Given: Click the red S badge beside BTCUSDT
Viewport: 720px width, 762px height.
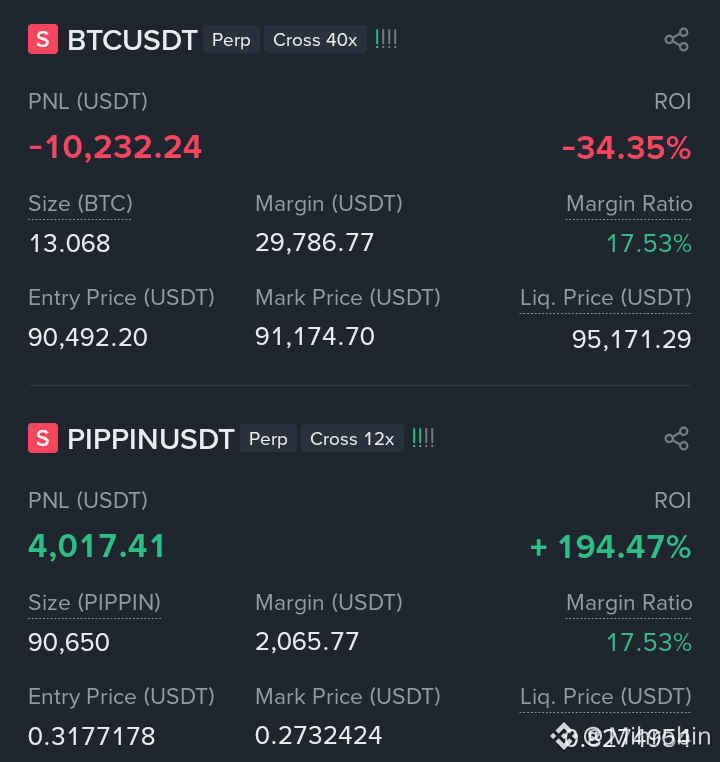Looking at the screenshot, I should 43,39.
